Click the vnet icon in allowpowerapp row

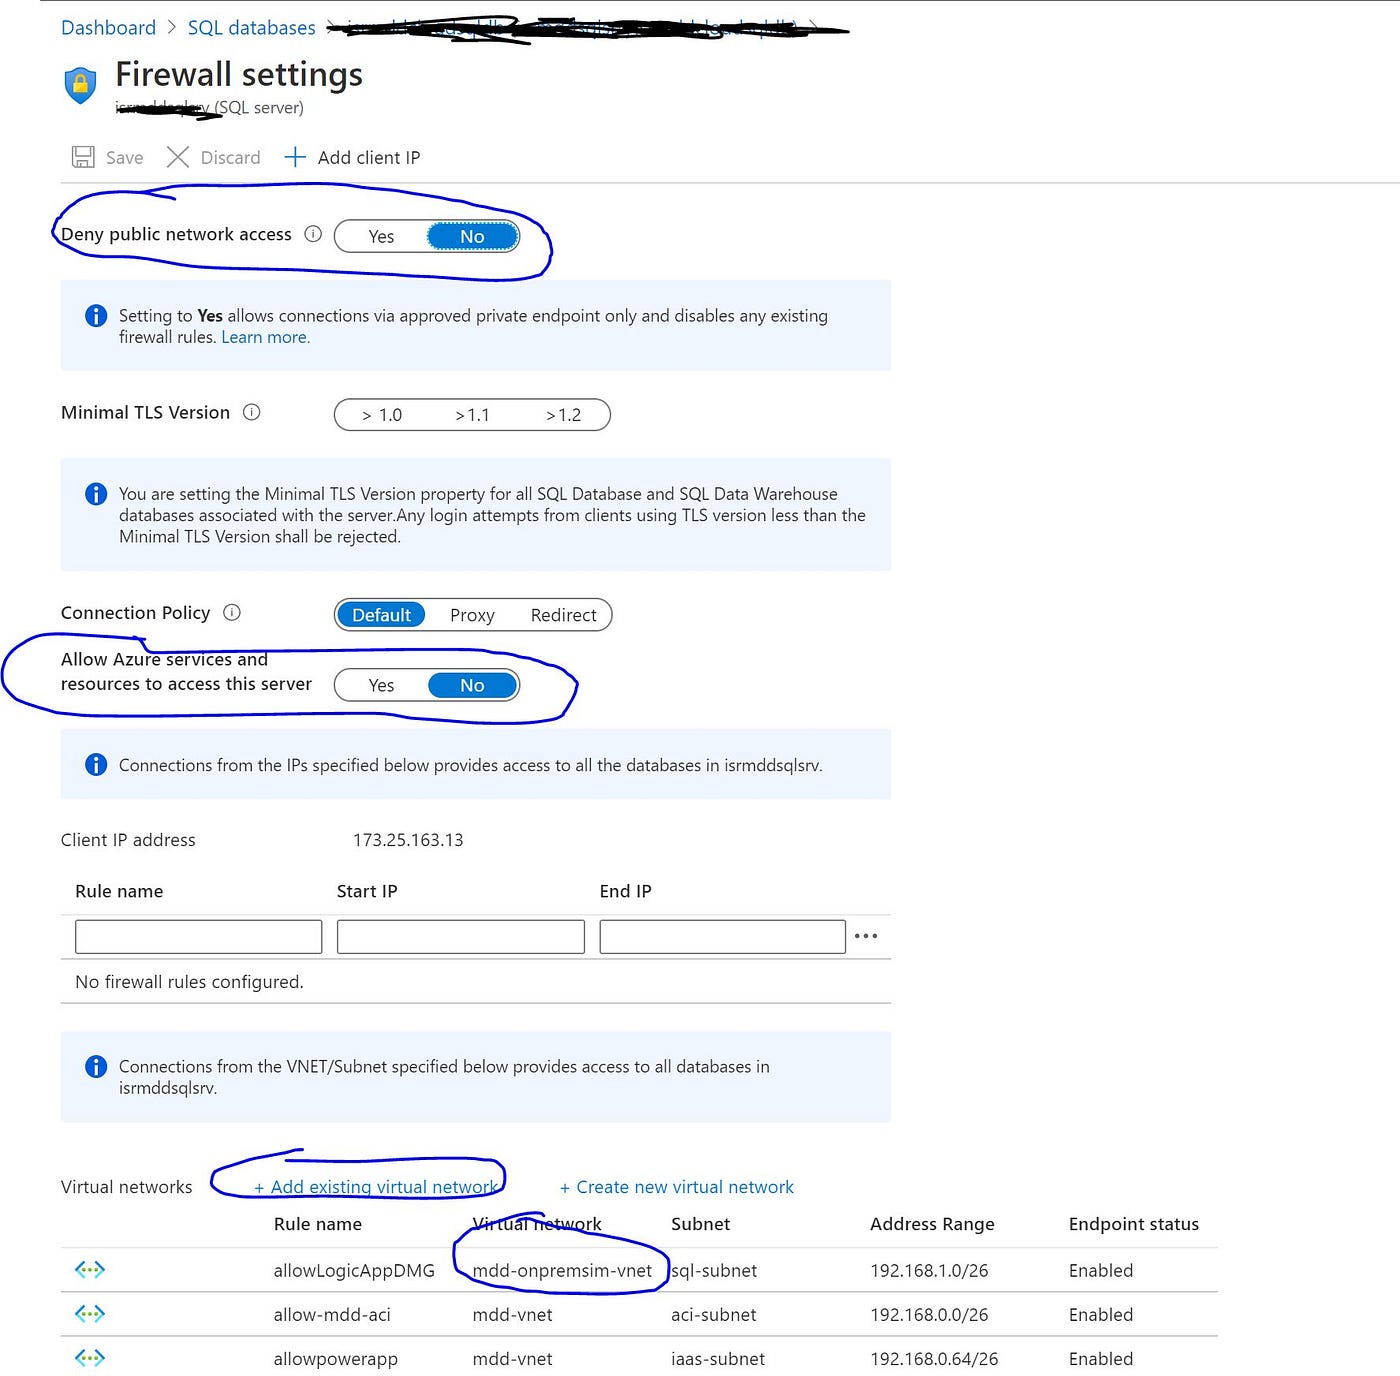coord(90,1358)
